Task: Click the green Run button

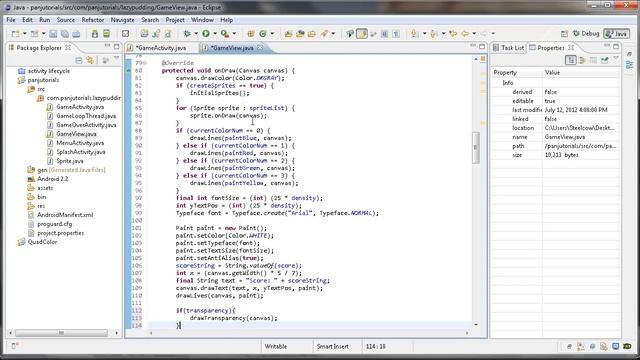Action: [x=206, y=34]
